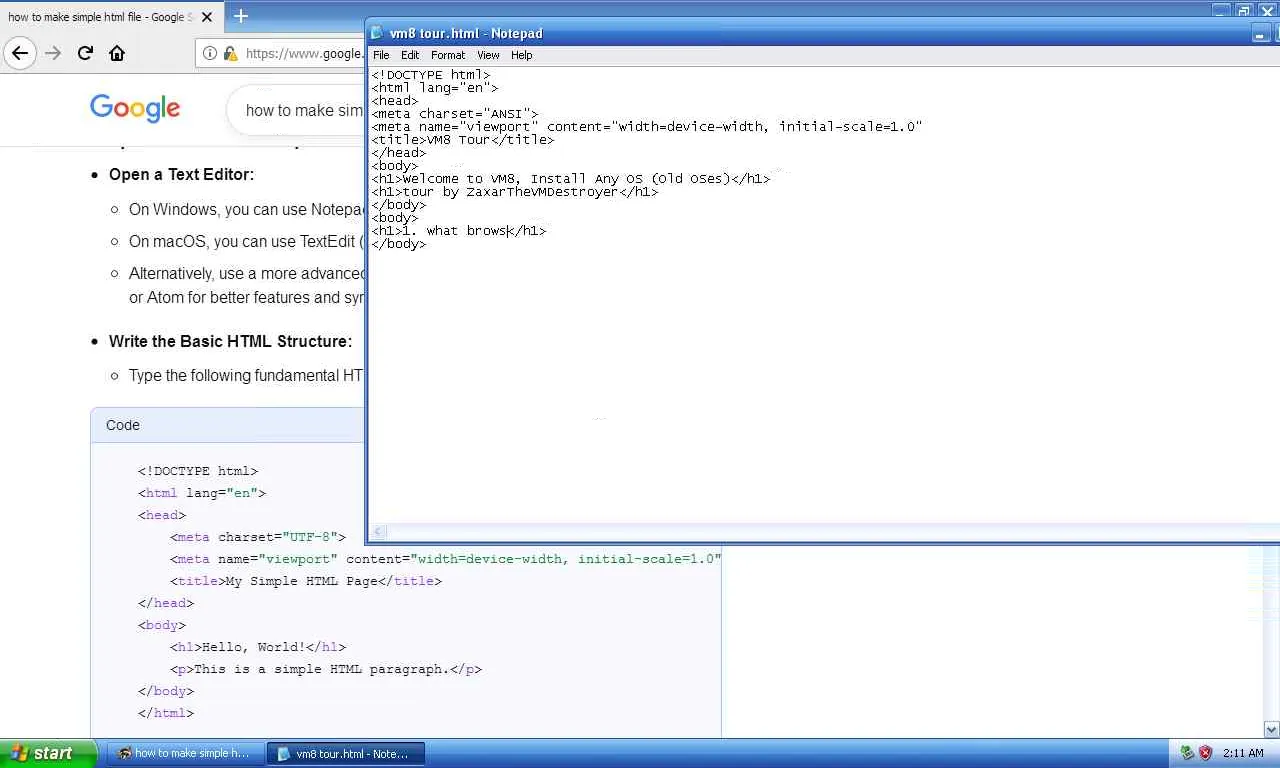The image size is (1280, 768).
Task: Open the red security shield tray icon
Action: 1205,753
